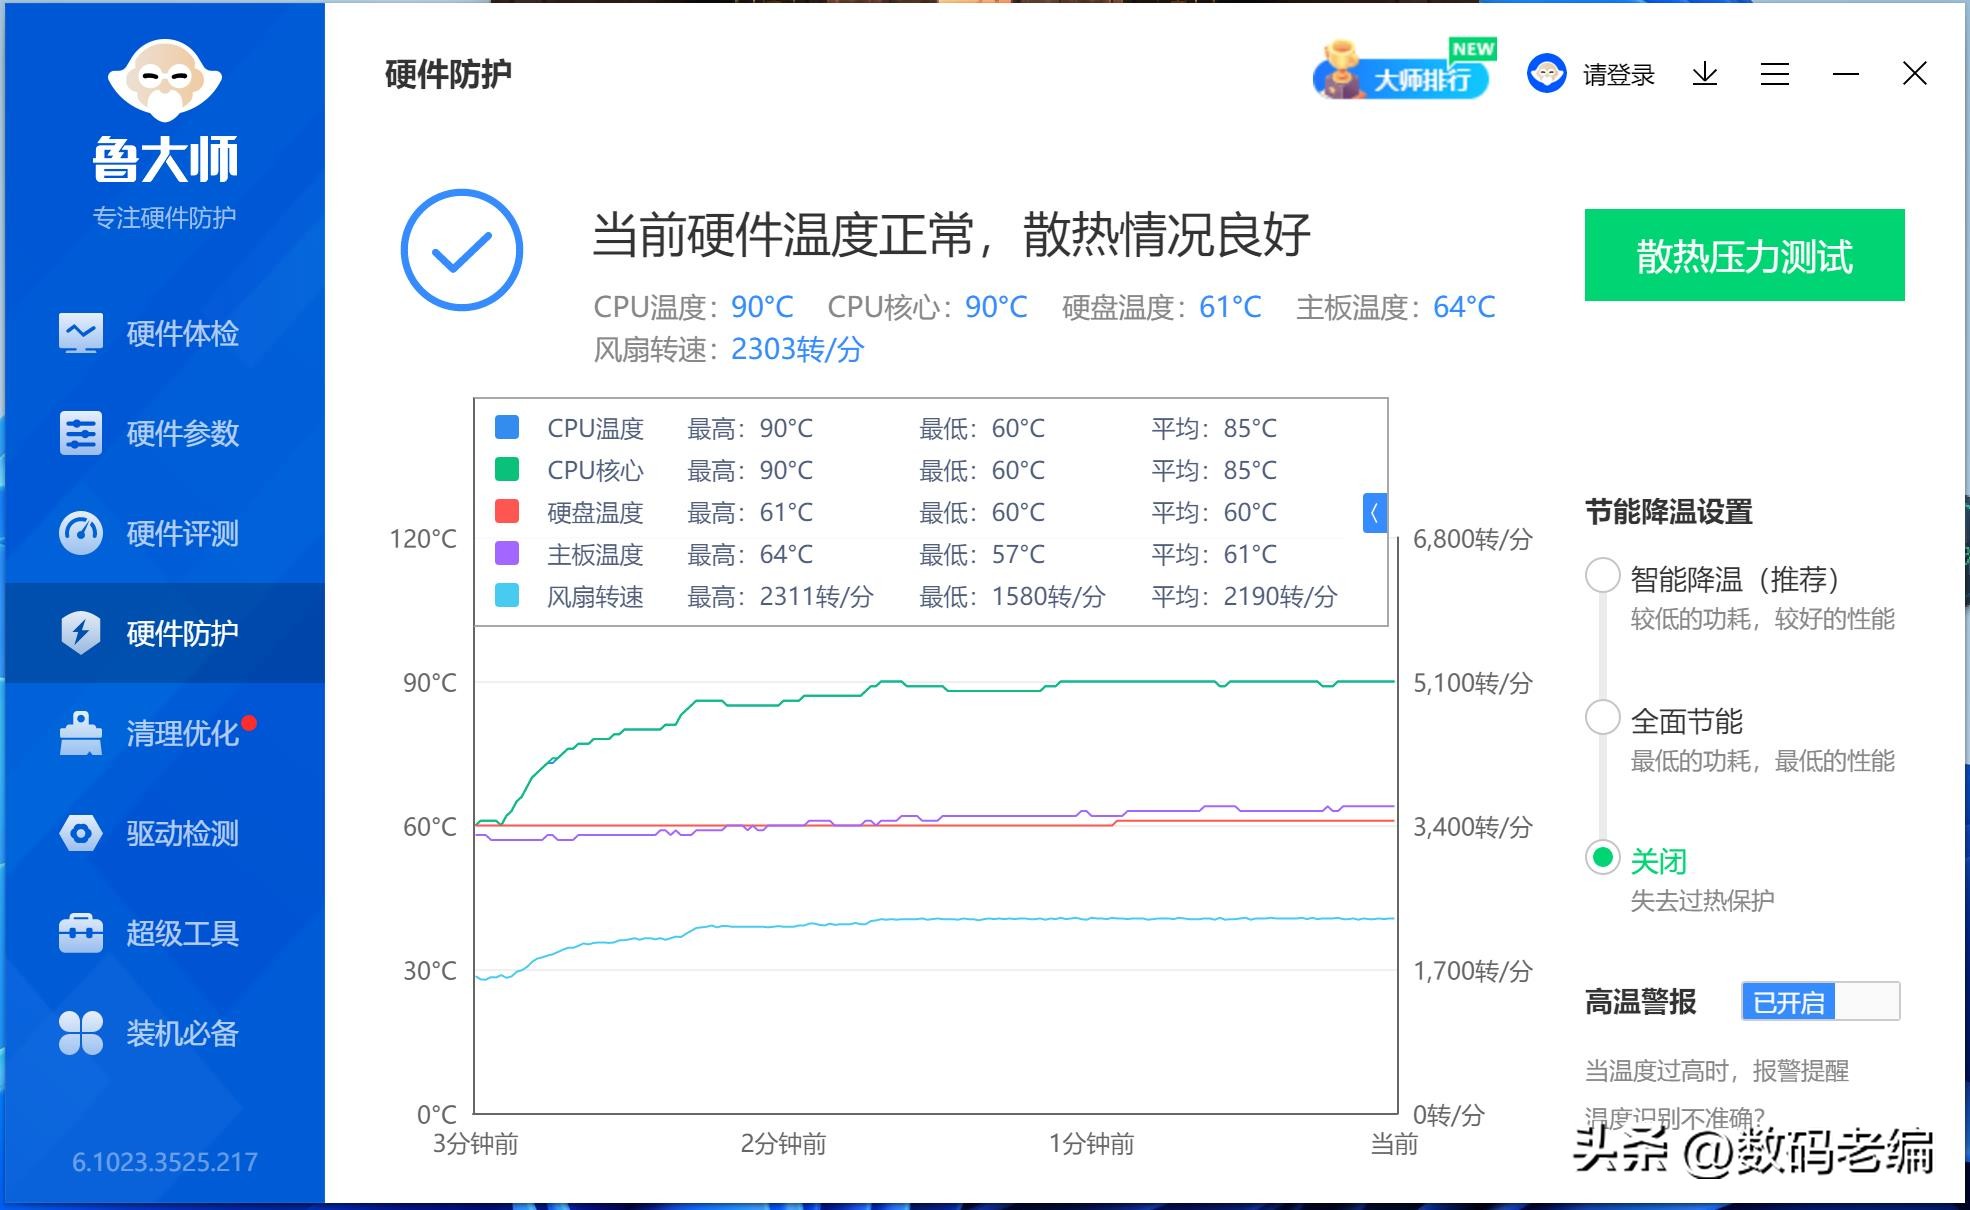Open the hamburger menu in titlebar

pyautogui.click(x=1775, y=74)
